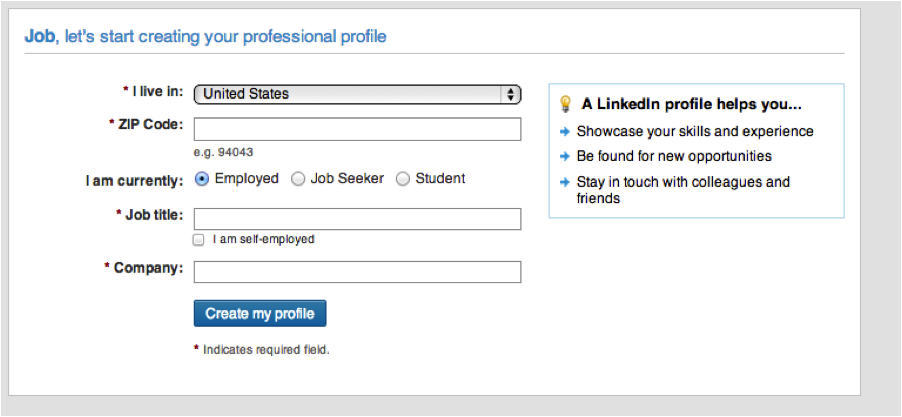Click the Company field label
This screenshot has width=902, height=417.
(148, 268)
